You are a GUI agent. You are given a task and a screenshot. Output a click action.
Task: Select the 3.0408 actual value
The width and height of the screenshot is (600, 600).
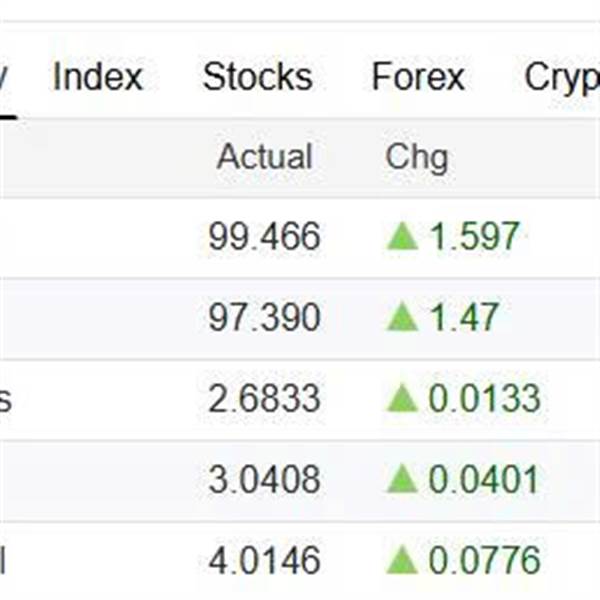click(264, 479)
